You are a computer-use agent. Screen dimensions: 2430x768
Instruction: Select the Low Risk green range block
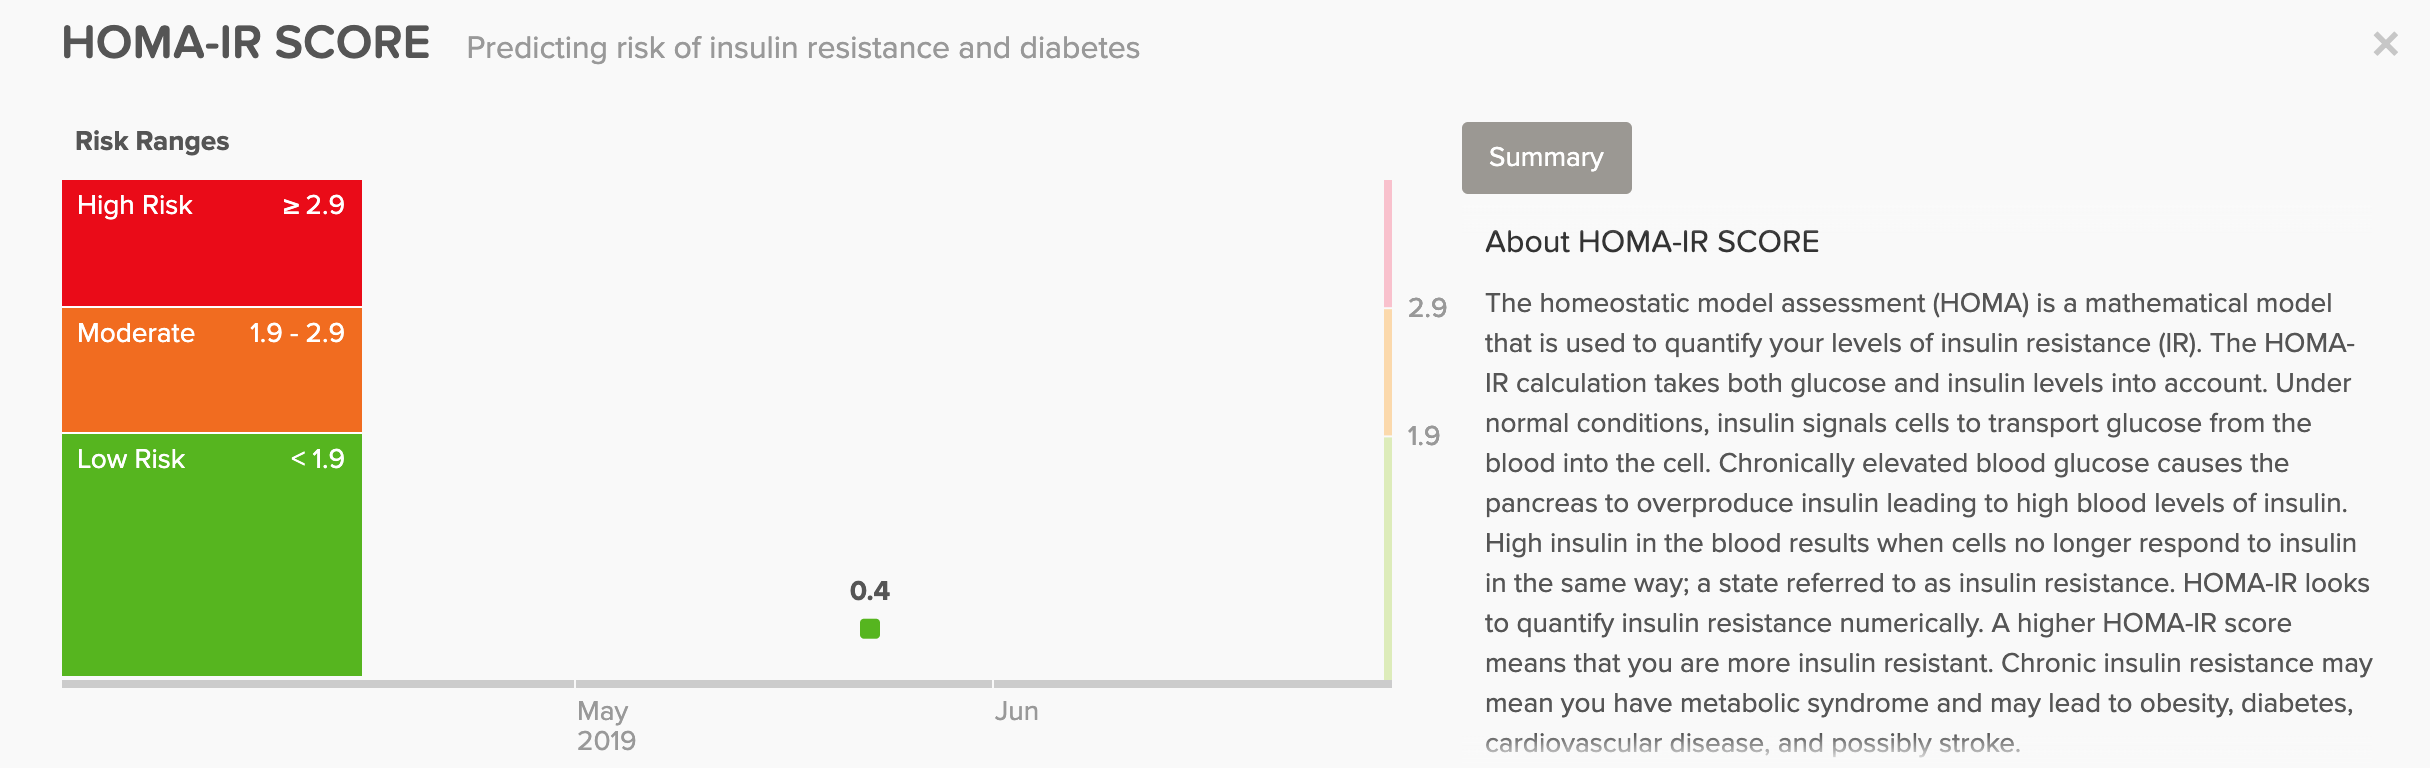coord(212,555)
